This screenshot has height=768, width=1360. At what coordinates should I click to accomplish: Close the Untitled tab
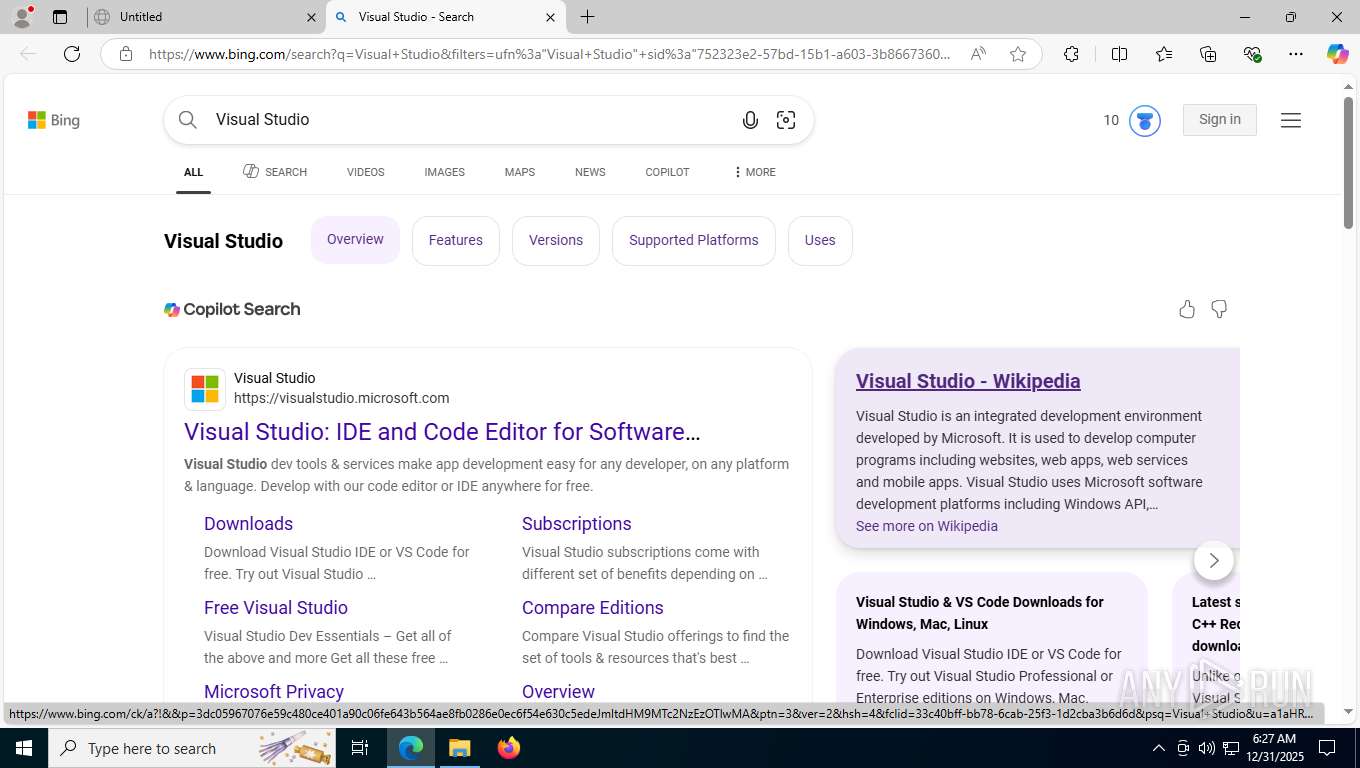pos(310,17)
